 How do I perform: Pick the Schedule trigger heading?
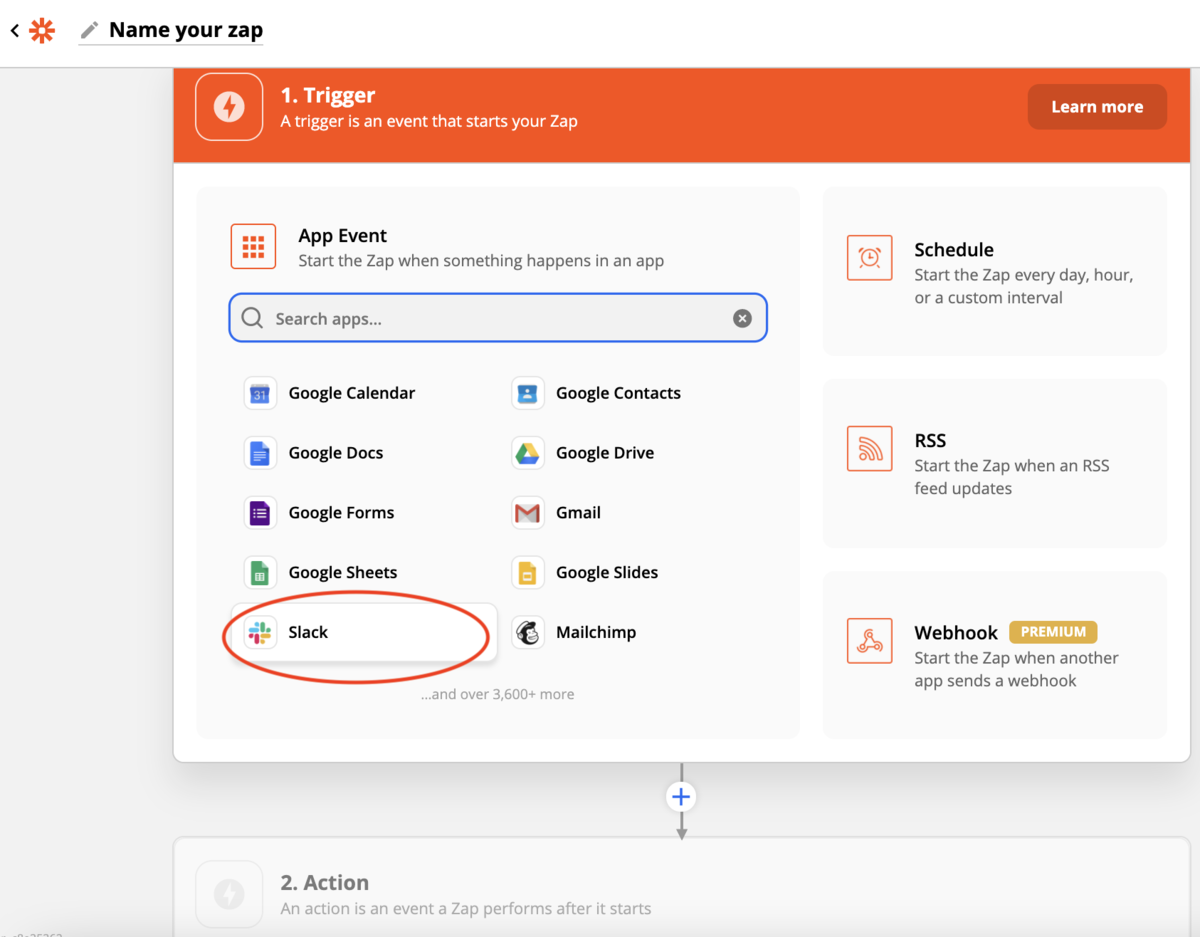click(954, 250)
